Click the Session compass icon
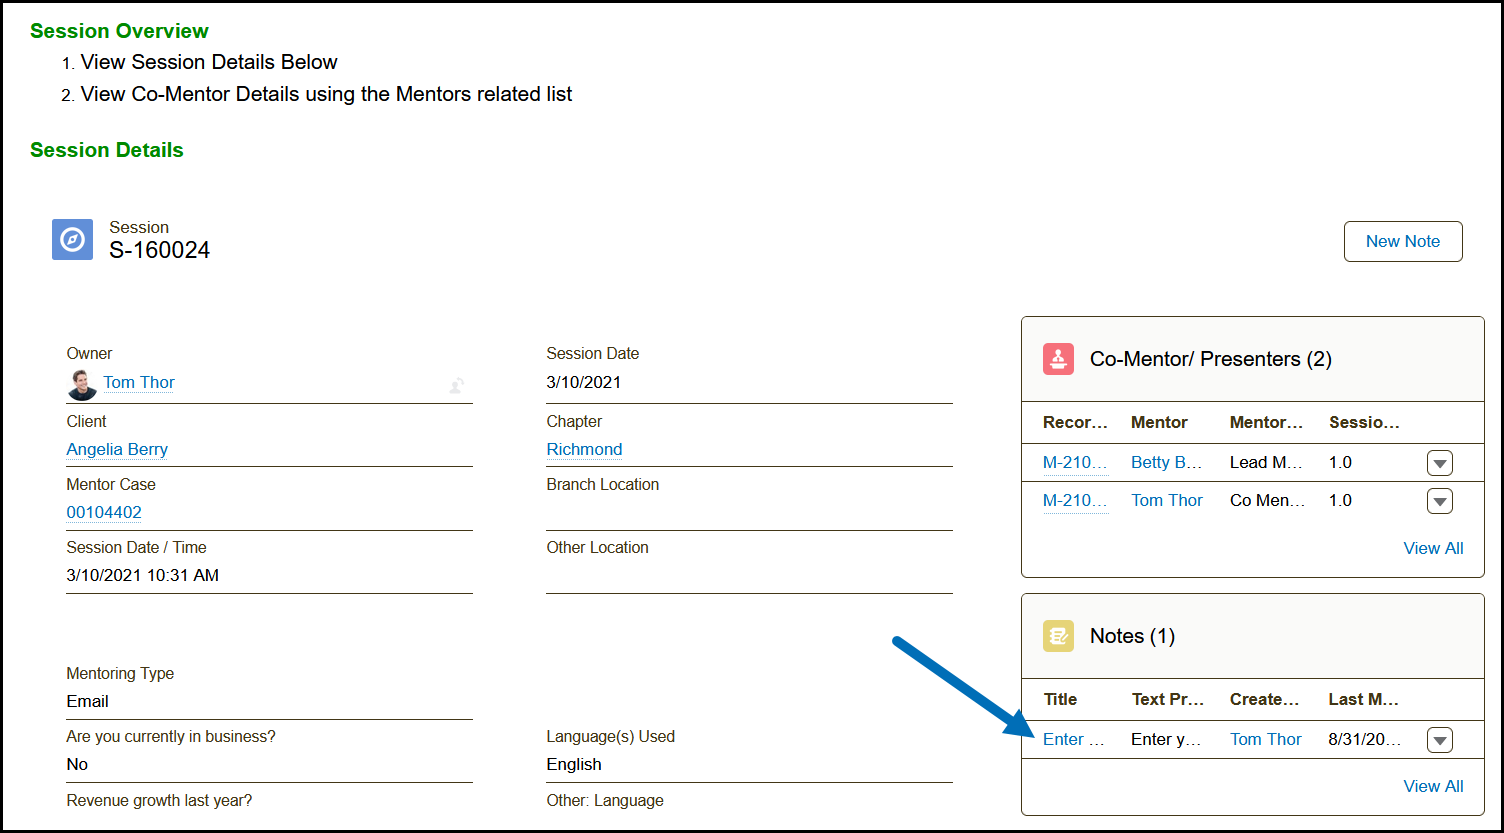The image size is (1504, 833). pyautogui.click(x=72, y=240)
